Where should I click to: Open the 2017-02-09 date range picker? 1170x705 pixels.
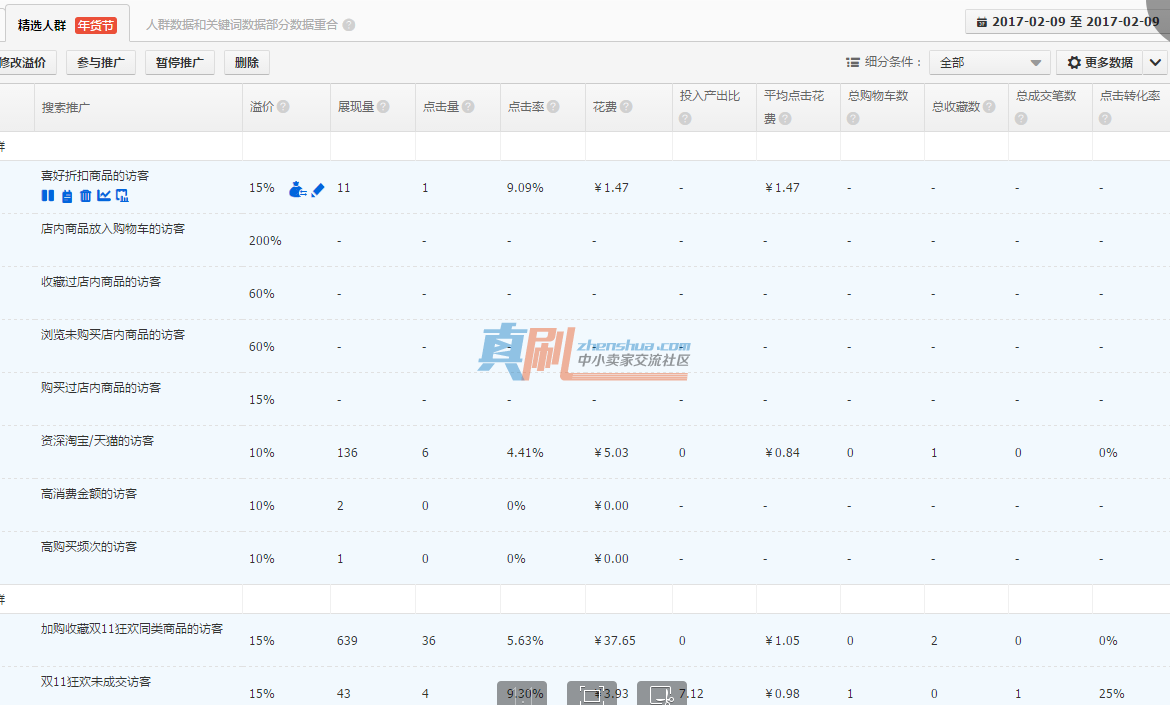coord(1068,22)
